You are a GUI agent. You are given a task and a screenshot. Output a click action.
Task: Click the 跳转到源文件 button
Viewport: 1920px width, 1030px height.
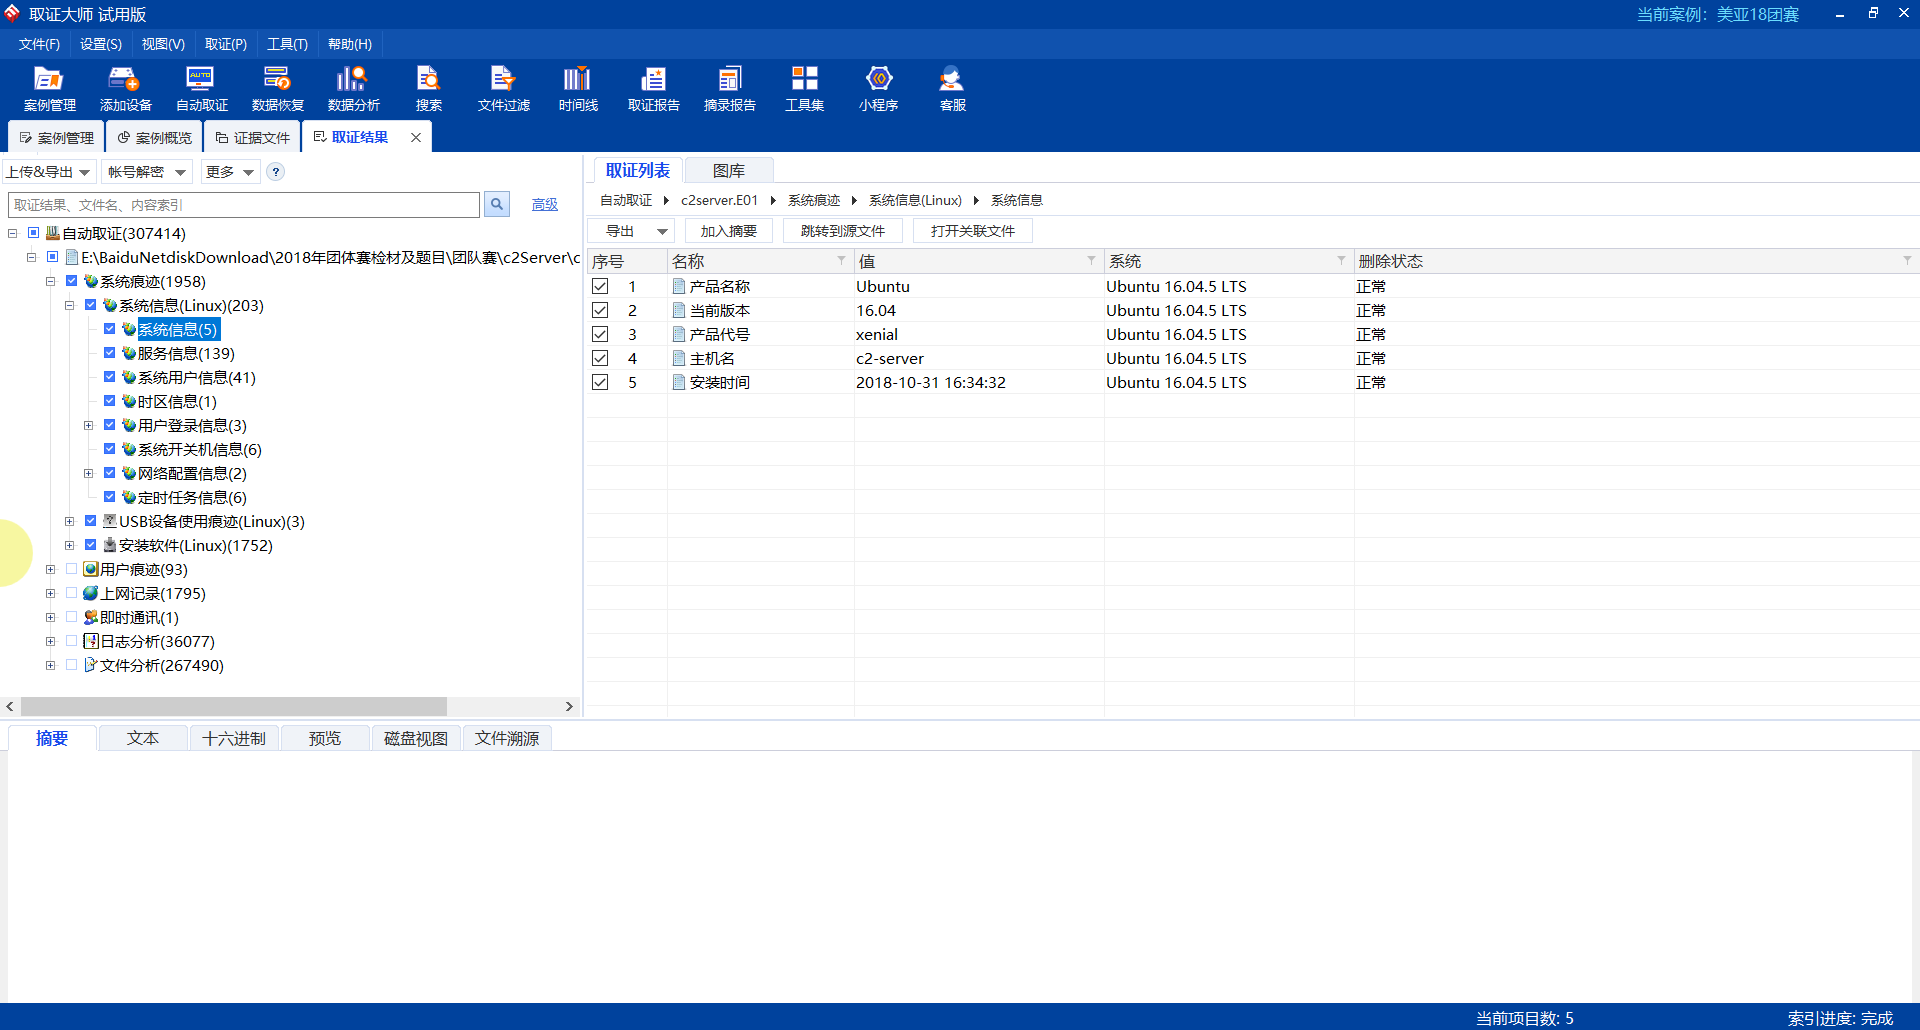click(x=843, y=231)
